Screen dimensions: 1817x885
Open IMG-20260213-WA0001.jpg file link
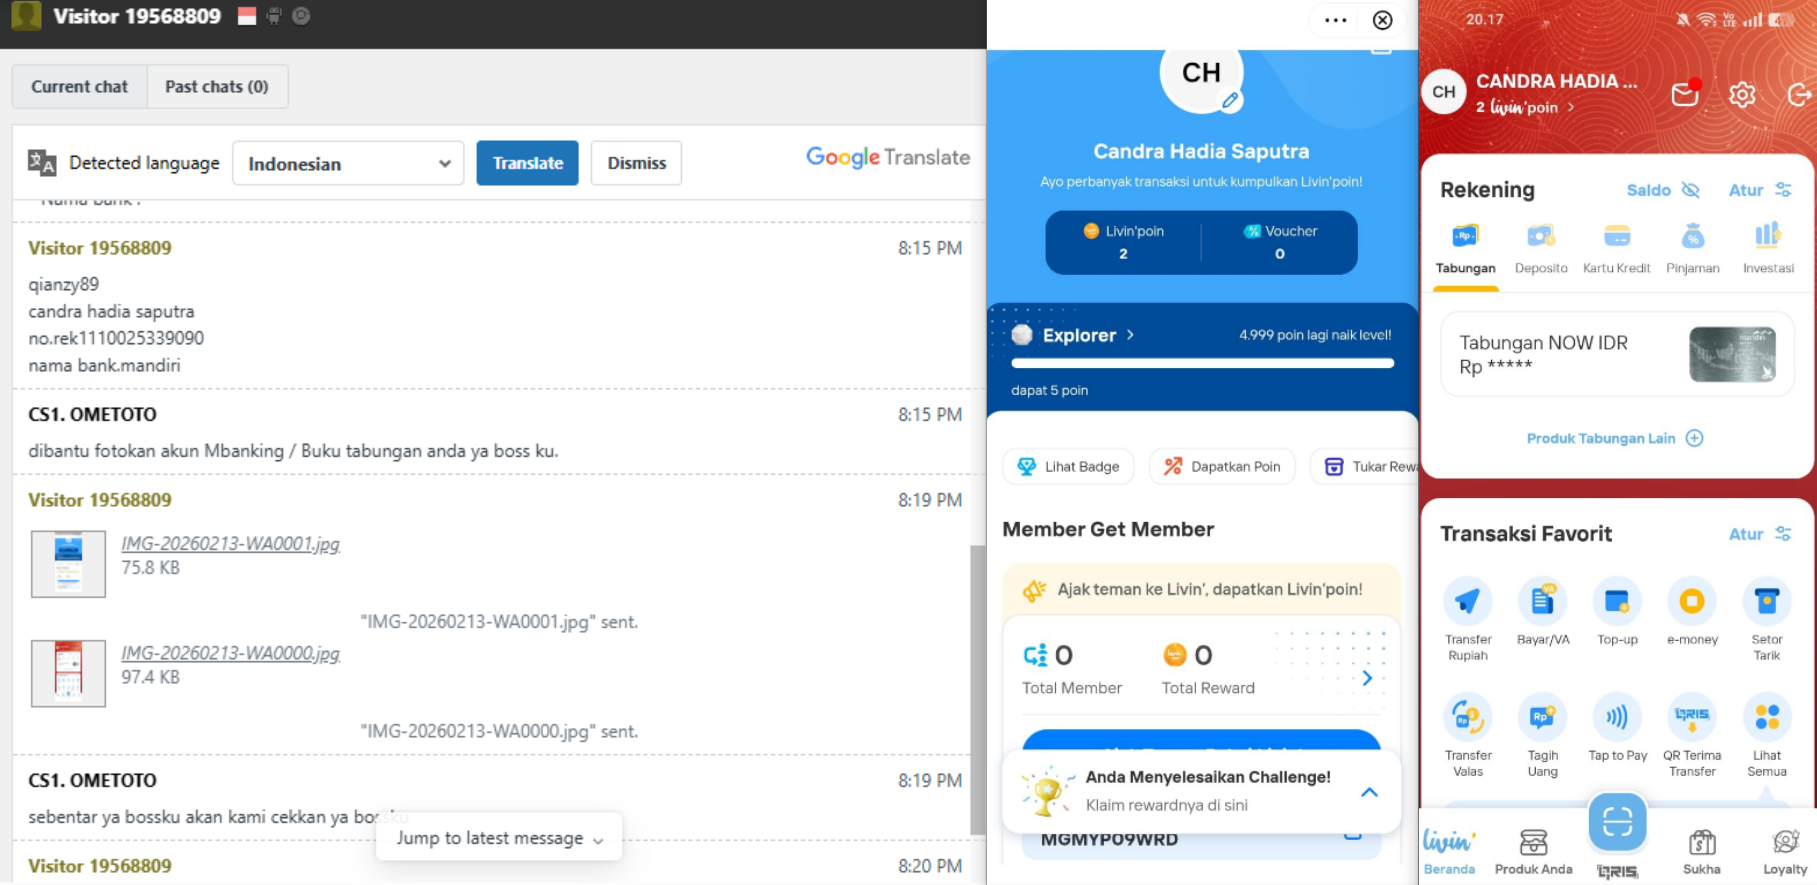(230, 544)
